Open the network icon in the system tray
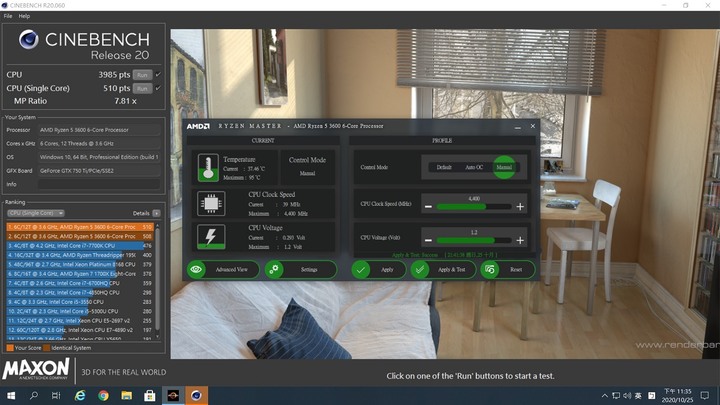 pos(616,395)
